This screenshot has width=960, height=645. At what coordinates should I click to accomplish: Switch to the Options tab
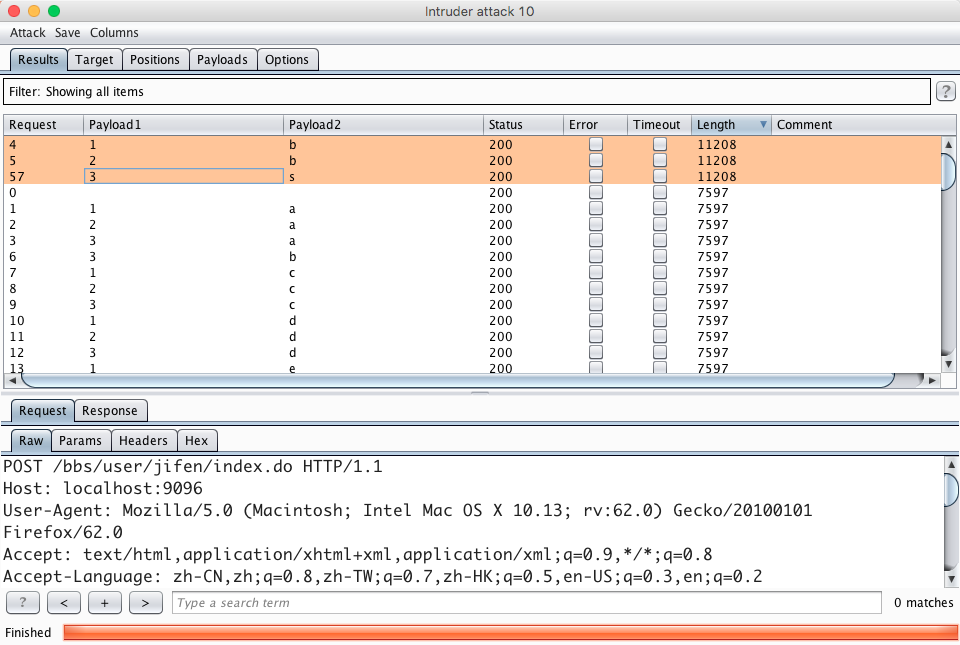pos(287,60)
